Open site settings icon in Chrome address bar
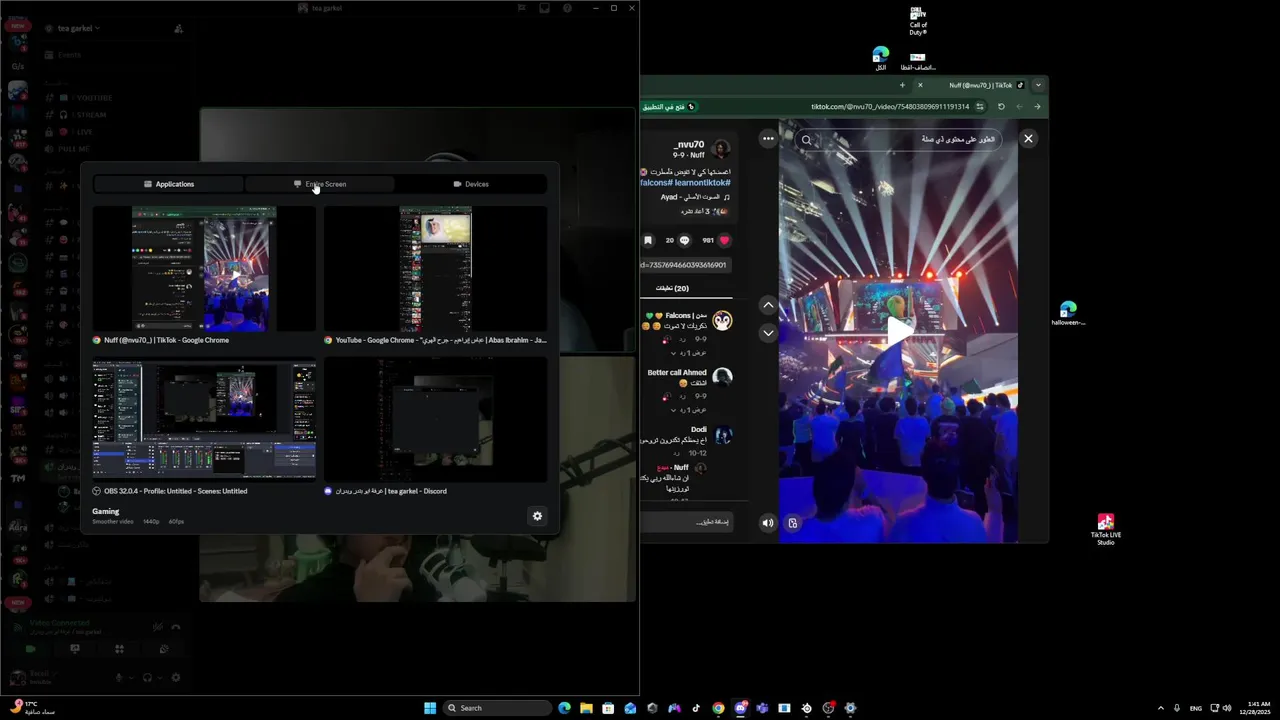The height and width of the screenshot is (720, 1280). (980, 106)
